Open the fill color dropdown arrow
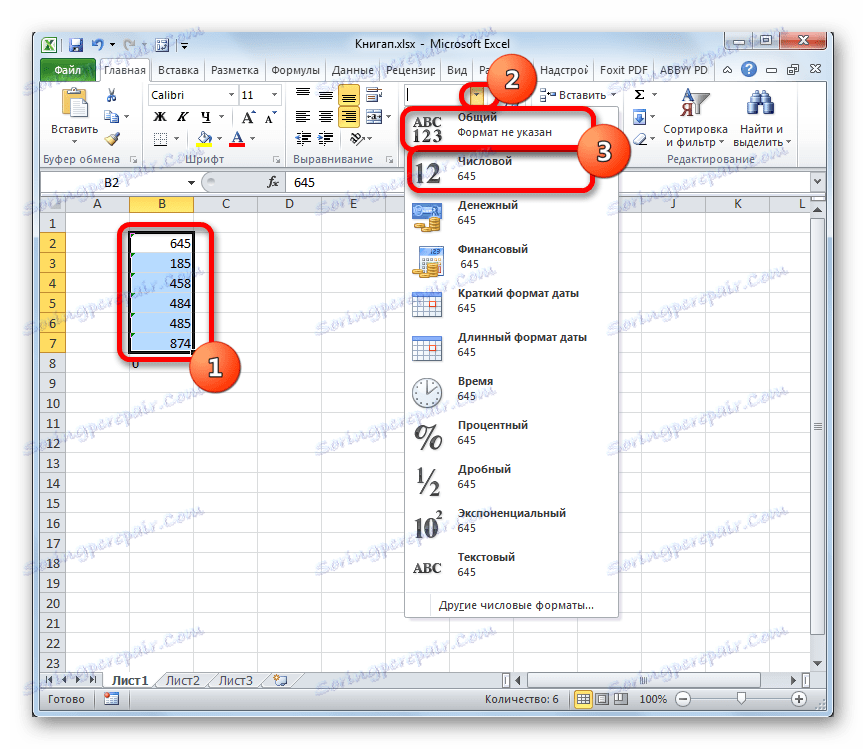 (220, 139)
